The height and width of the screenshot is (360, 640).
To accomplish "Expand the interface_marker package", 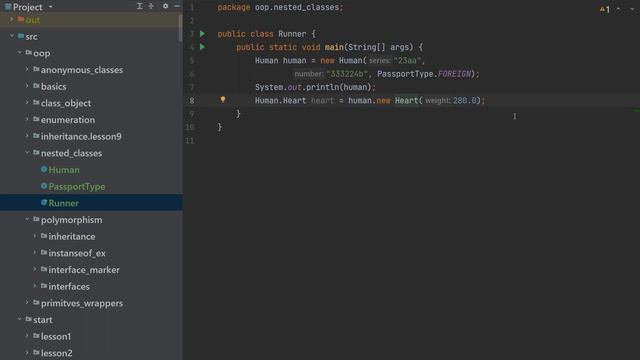I will tap(35, 270).
